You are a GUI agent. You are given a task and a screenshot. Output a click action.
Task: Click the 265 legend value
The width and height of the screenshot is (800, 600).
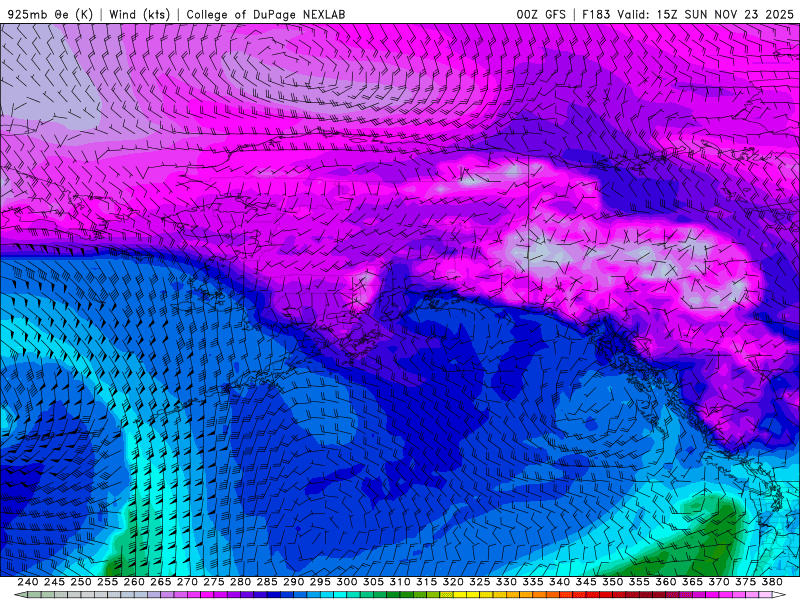click(160, 582)
